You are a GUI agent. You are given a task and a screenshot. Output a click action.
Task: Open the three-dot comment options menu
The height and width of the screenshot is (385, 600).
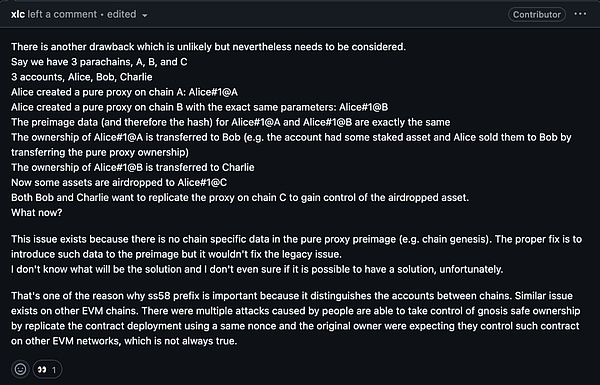coord(580,14)
